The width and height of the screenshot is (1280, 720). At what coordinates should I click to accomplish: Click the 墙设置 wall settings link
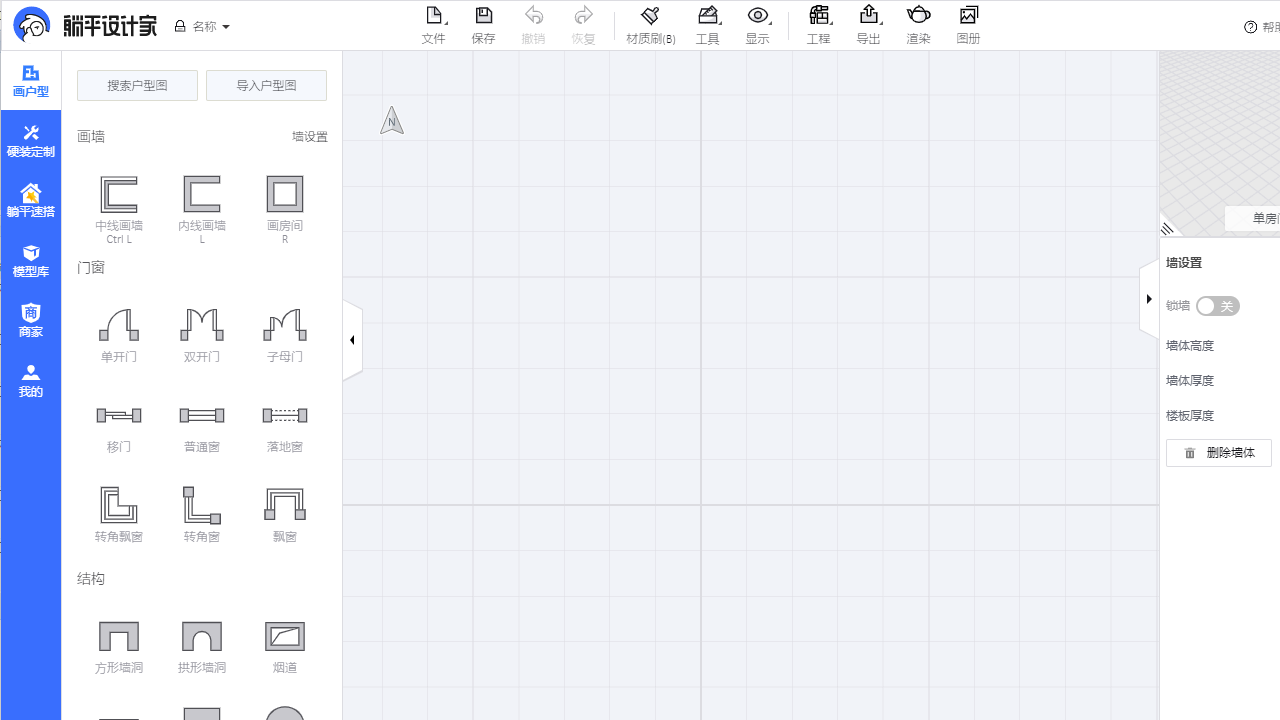(309, 137)
